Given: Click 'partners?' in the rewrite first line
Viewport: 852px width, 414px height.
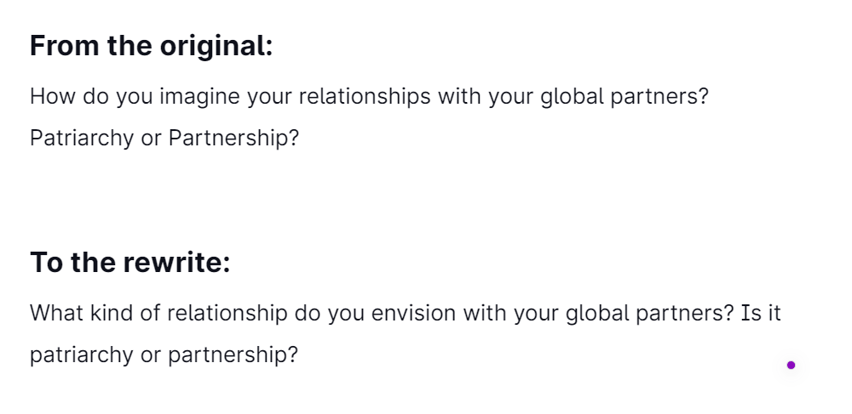Looking at the screenshot, I should coord(685,313).
